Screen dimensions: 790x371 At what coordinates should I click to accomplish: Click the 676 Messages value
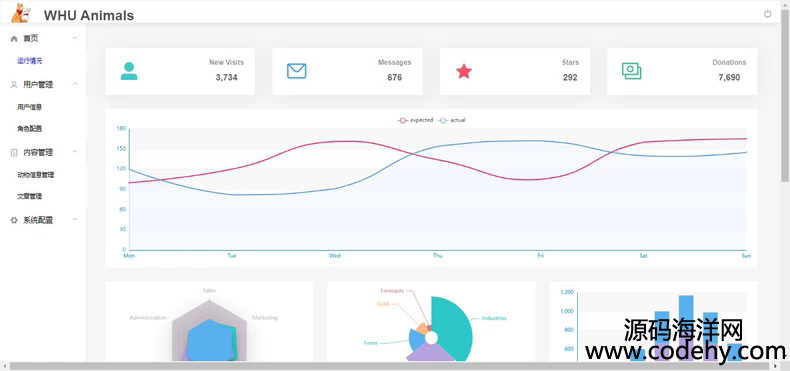[394, 78]
